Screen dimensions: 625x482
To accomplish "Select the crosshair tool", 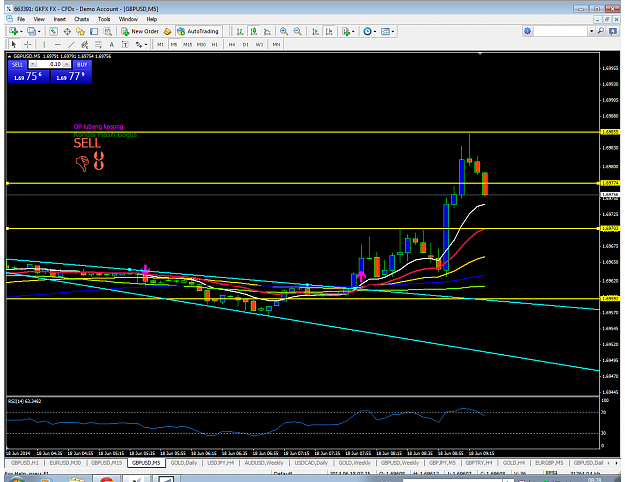I will (x=28, y=44).
